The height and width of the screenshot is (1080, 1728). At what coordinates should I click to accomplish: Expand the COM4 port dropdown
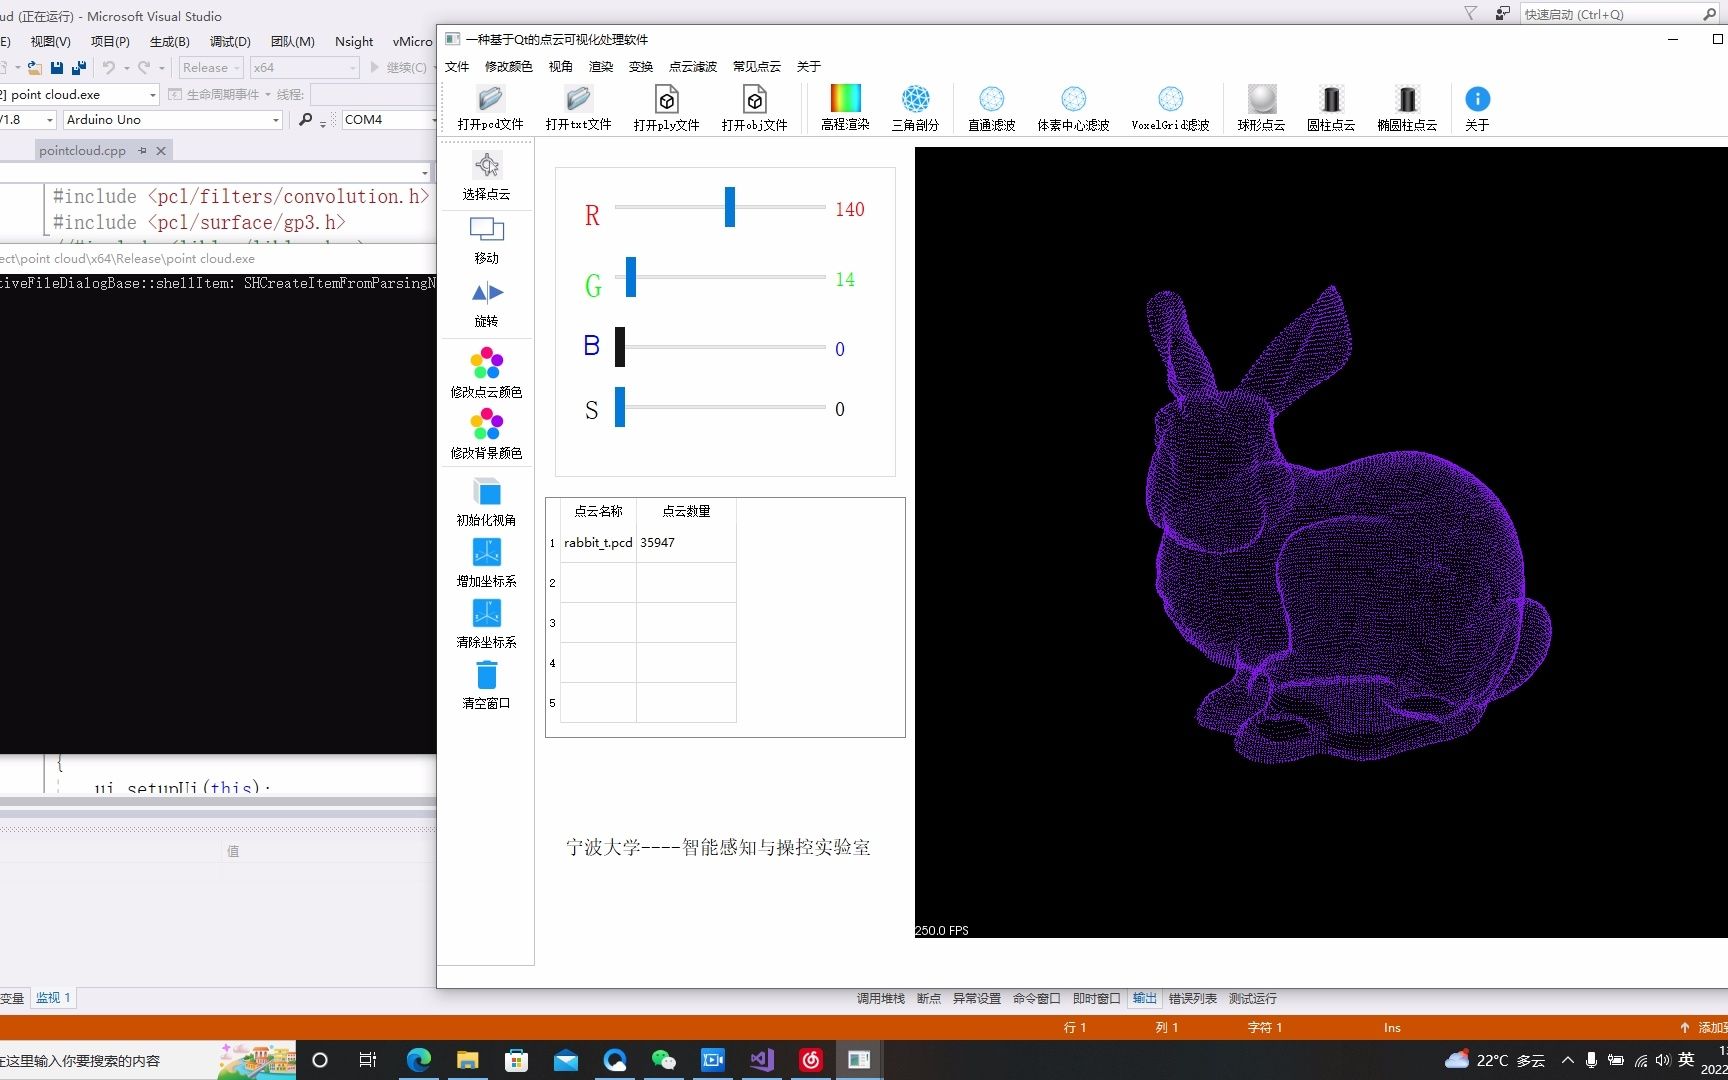(x=432, y=120)
